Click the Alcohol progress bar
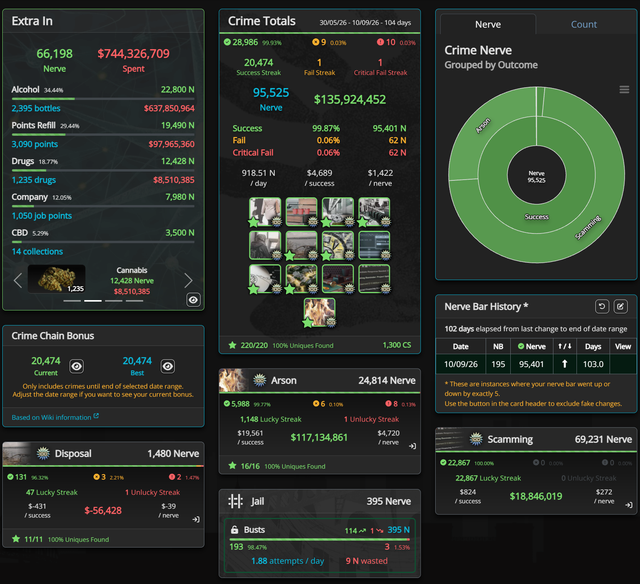Viewport: 640px width, 584px height. (x=103, y=99)
